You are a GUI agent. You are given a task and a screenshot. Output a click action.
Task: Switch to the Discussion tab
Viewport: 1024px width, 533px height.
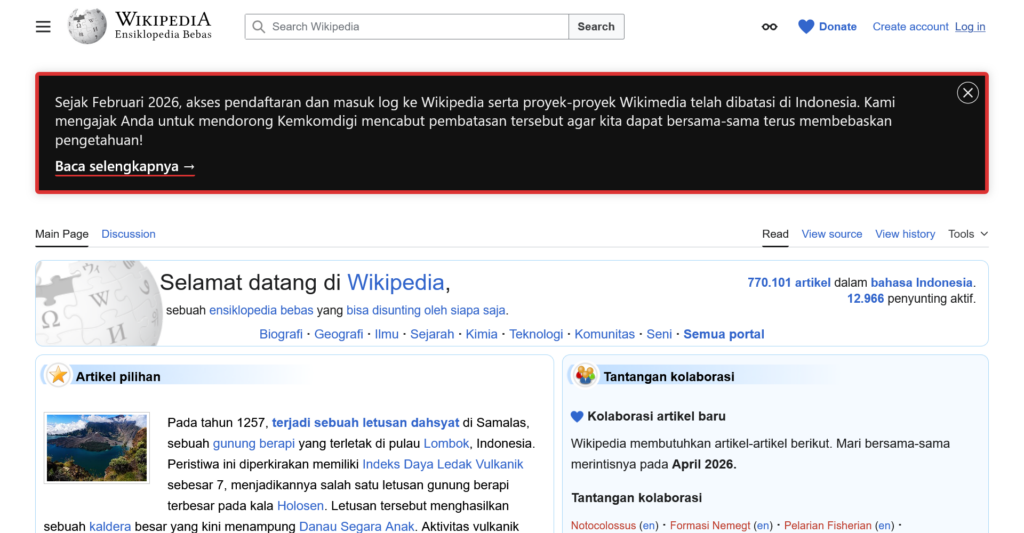[128, 234]
